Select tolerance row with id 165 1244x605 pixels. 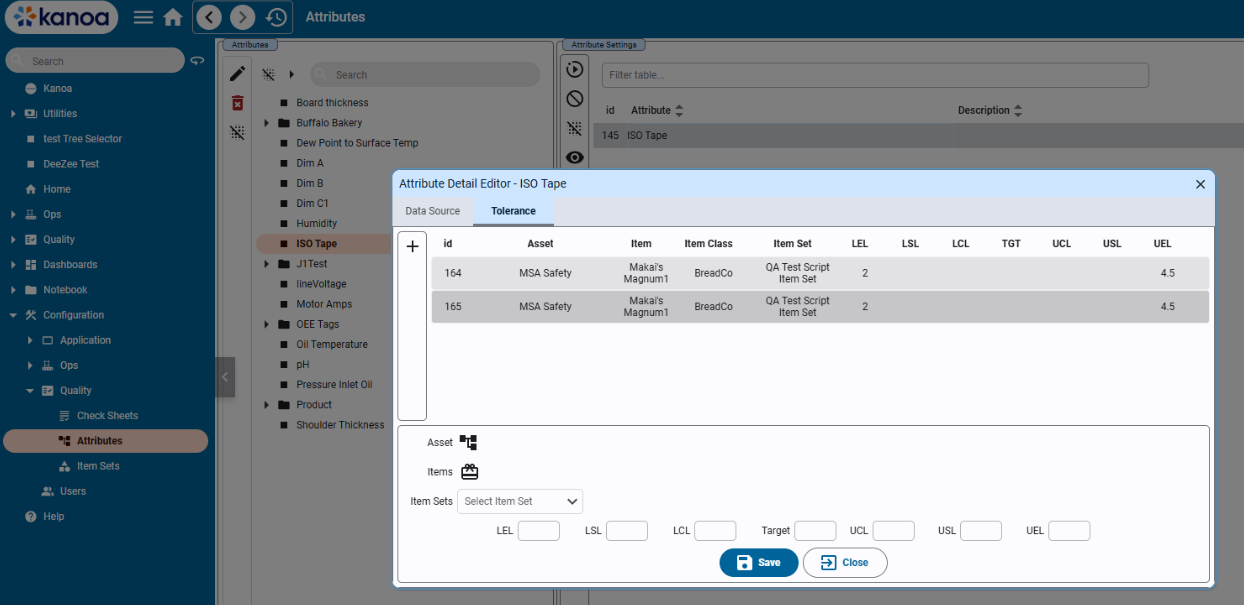point(819,307)
